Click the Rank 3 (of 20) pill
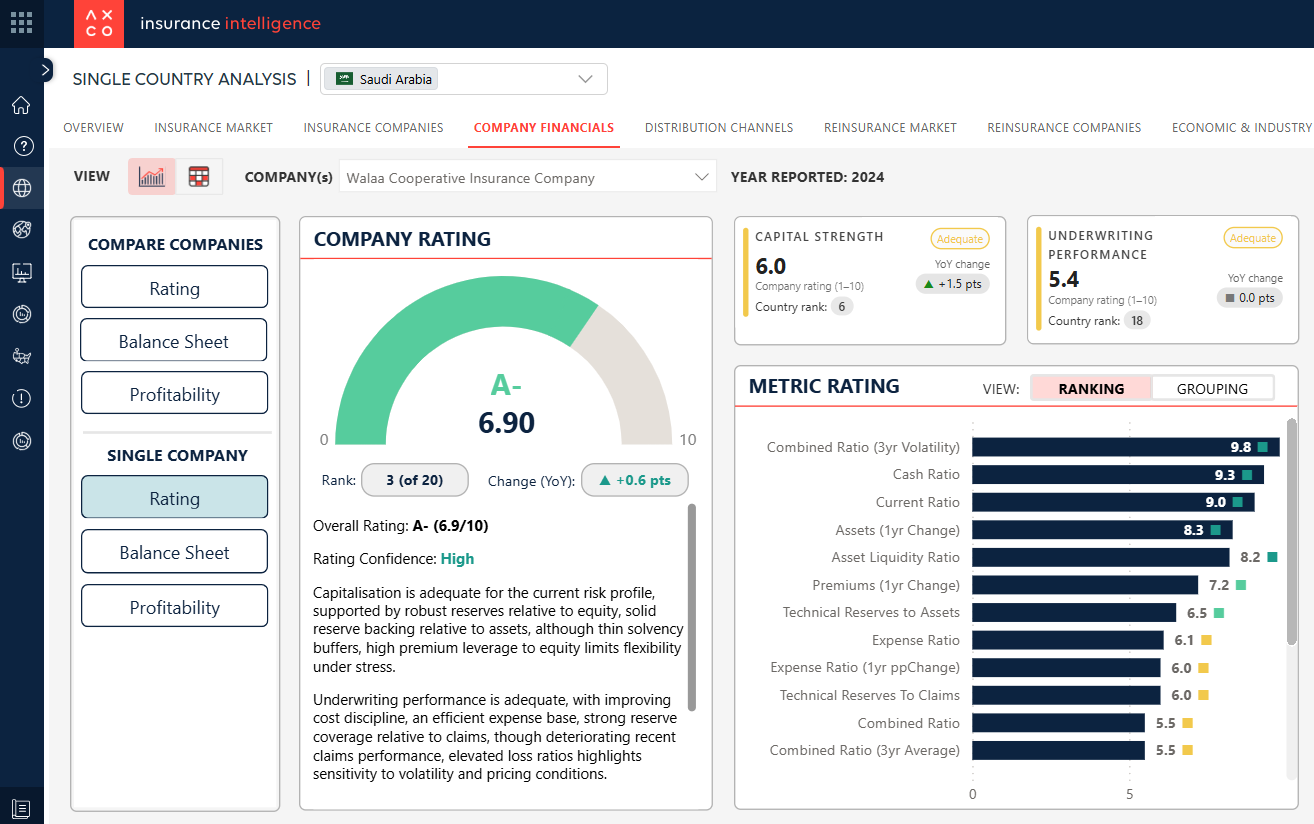Image resolution: width=1314 pixels, height=824 pixels. click(x=415, y=480)
